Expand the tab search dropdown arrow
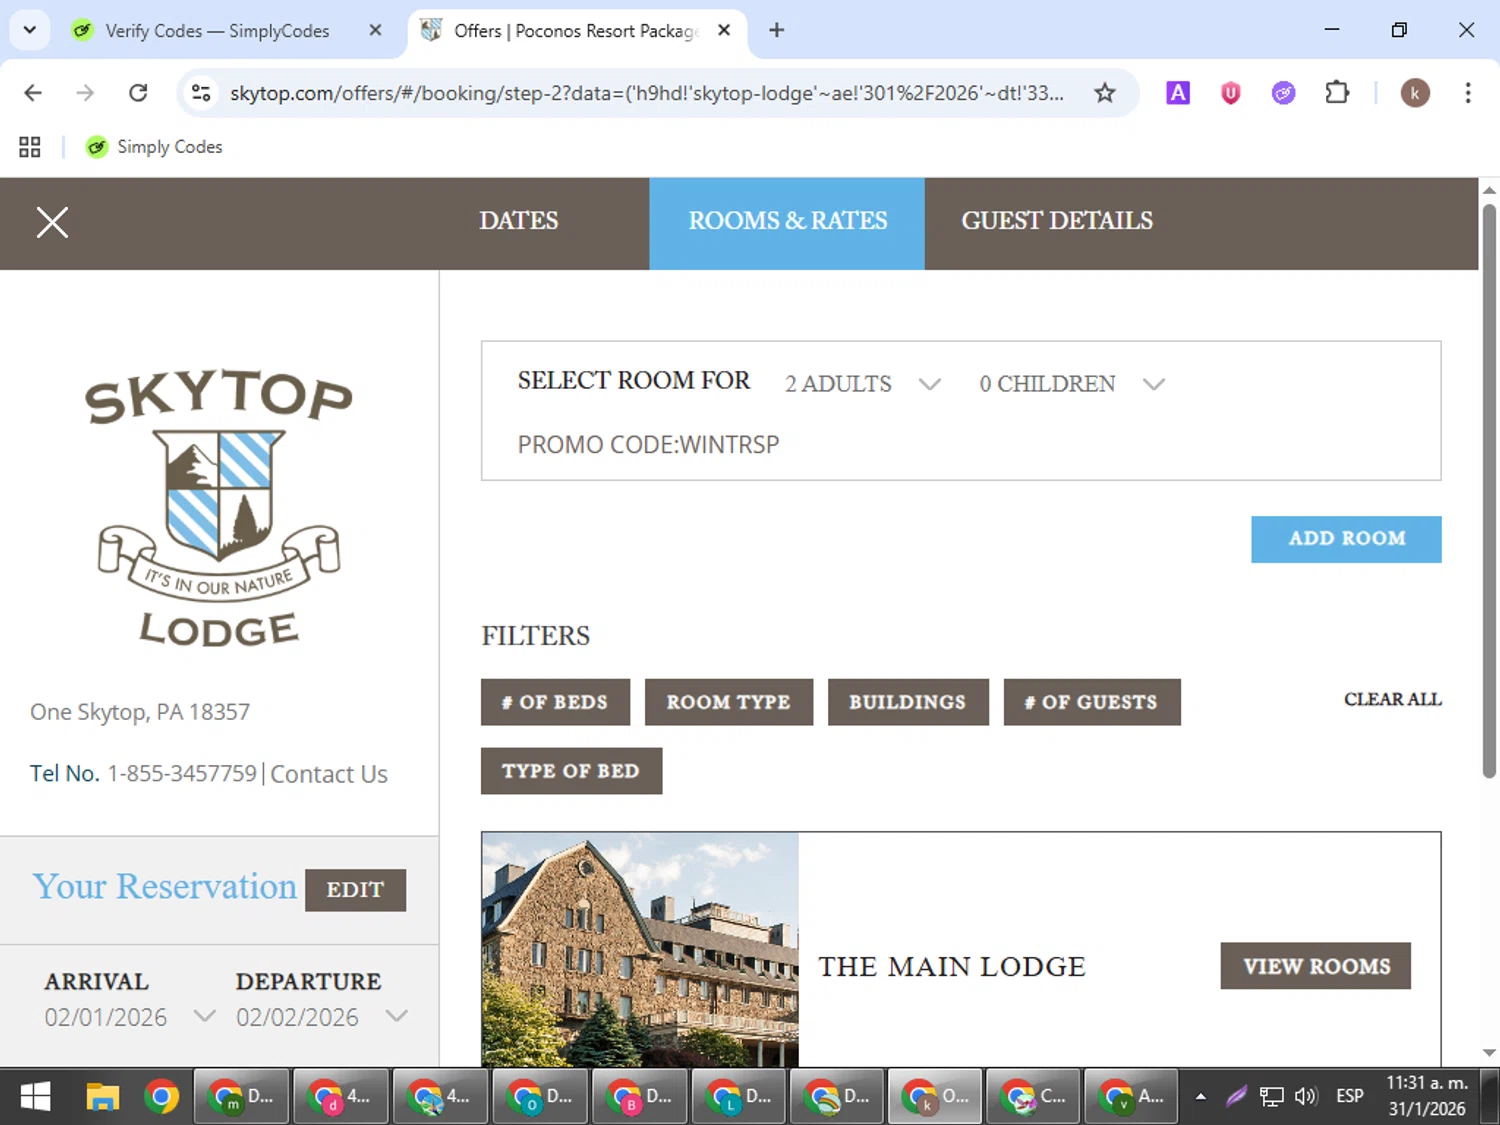Viewport: 1500px width, 1125px height. pos(30,30)
